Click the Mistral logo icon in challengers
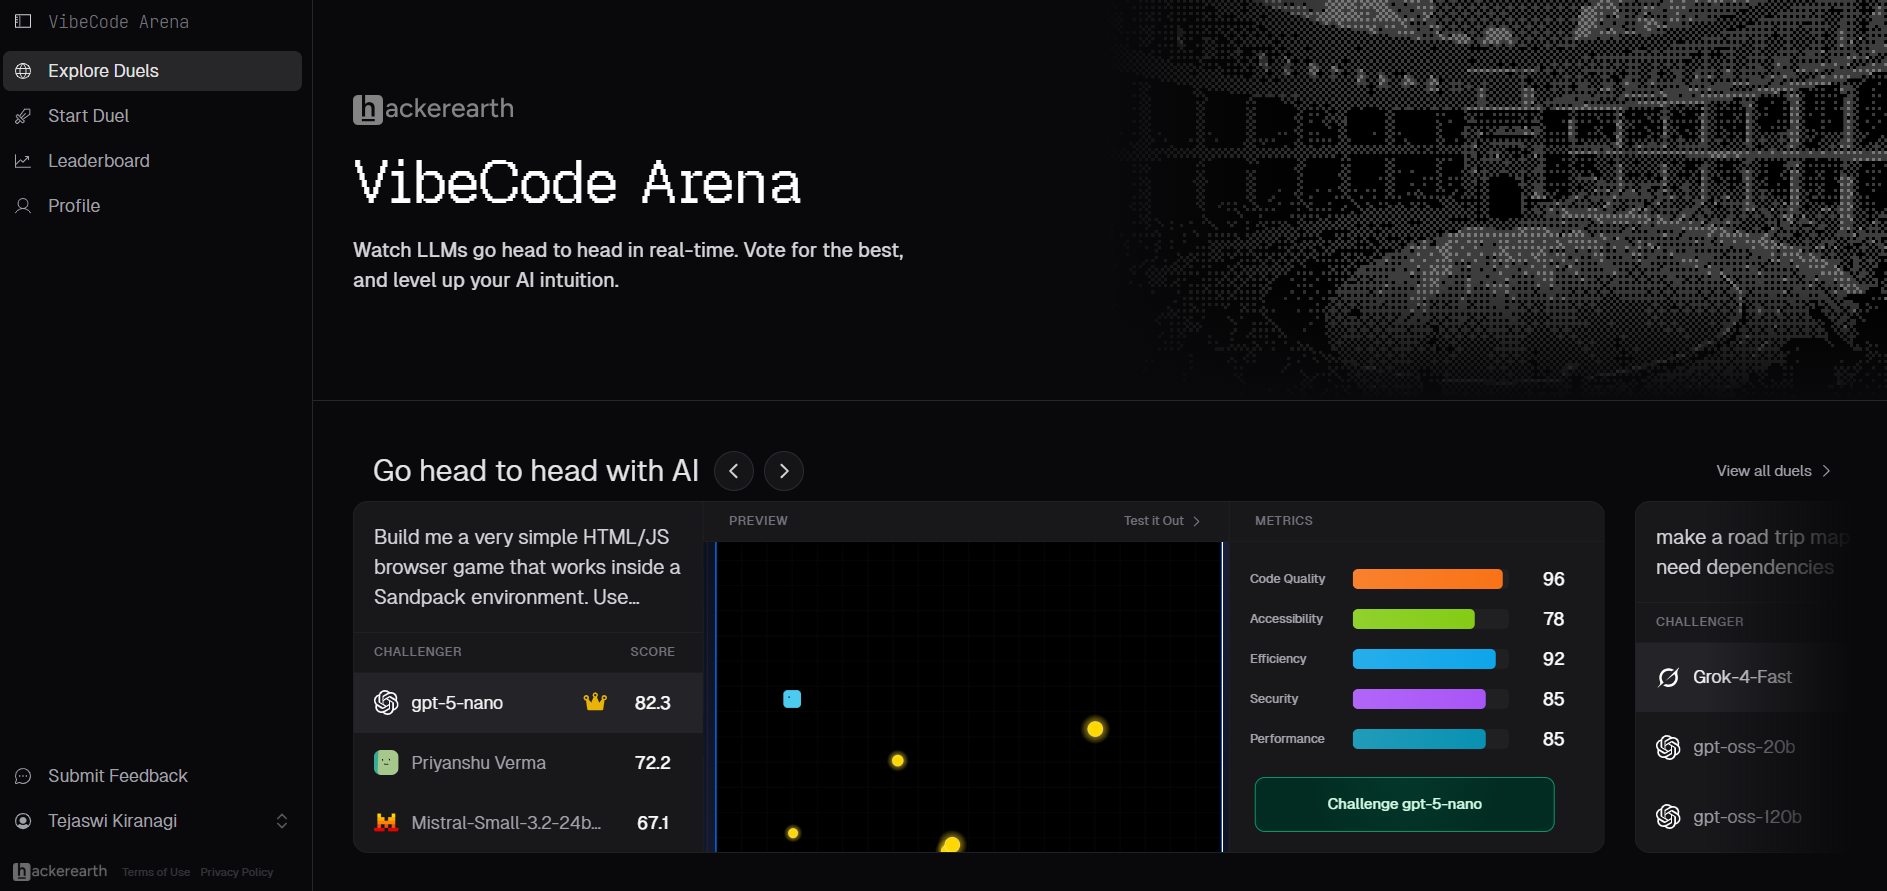1887x891 pixels. pos(386,822)
